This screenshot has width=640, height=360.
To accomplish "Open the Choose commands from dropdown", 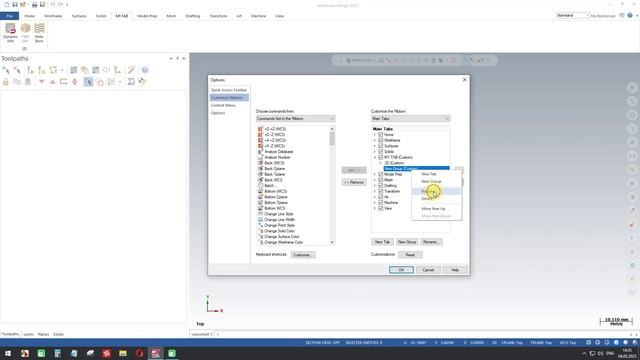I will tap(296, 118).
